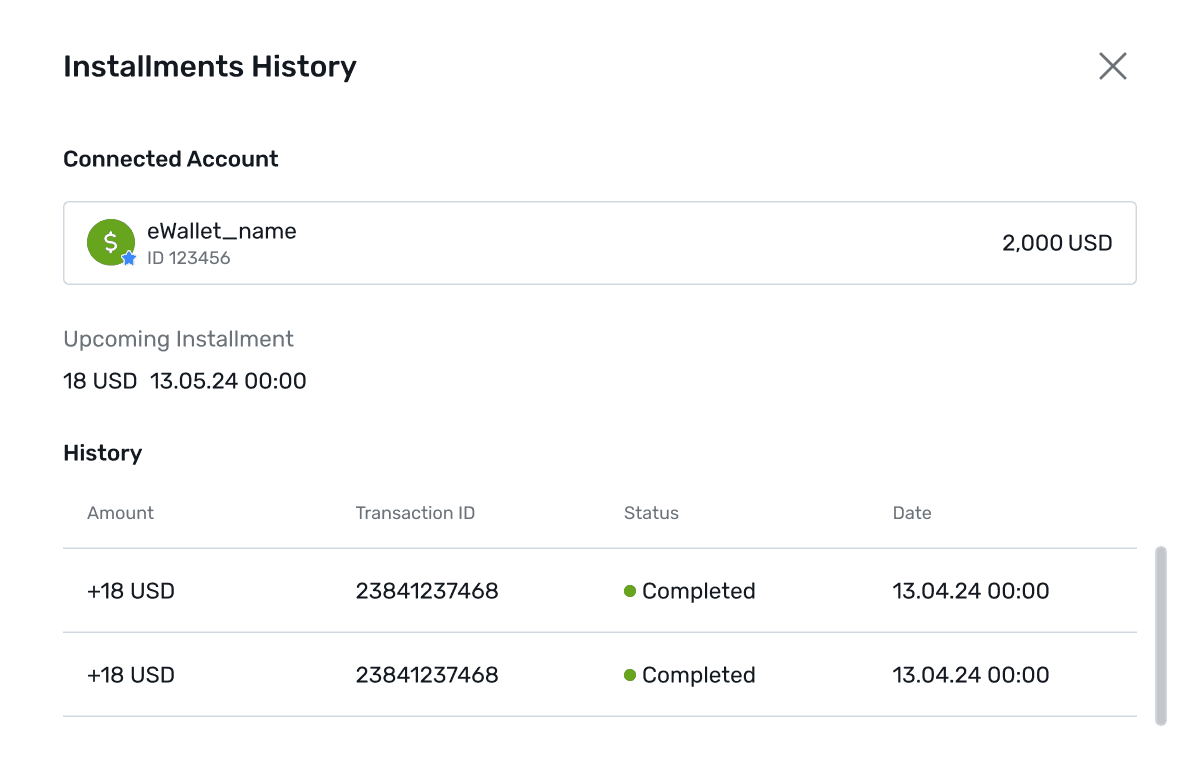The height and width of the screenshot is (777, 1200).
Task: Click the first row's transaction ID 23841237468
Action: click(427, 591)
